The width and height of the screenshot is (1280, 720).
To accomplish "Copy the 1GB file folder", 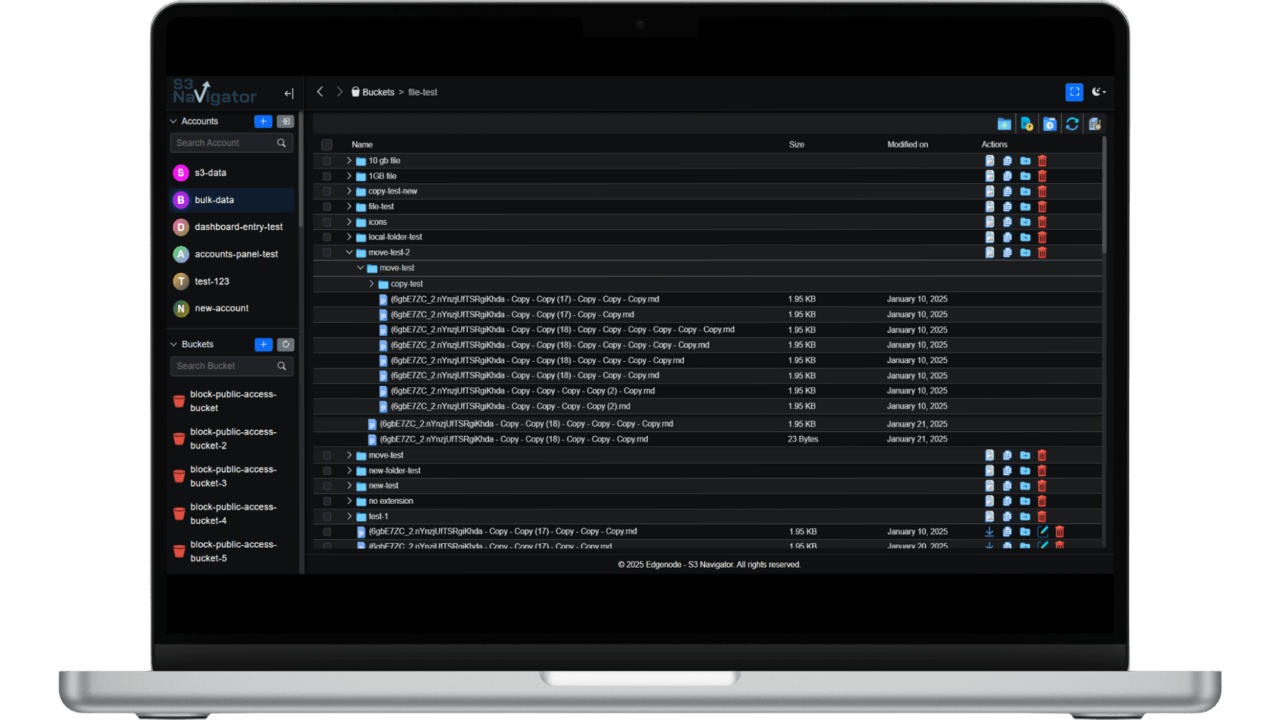I will pos(1007,176).
